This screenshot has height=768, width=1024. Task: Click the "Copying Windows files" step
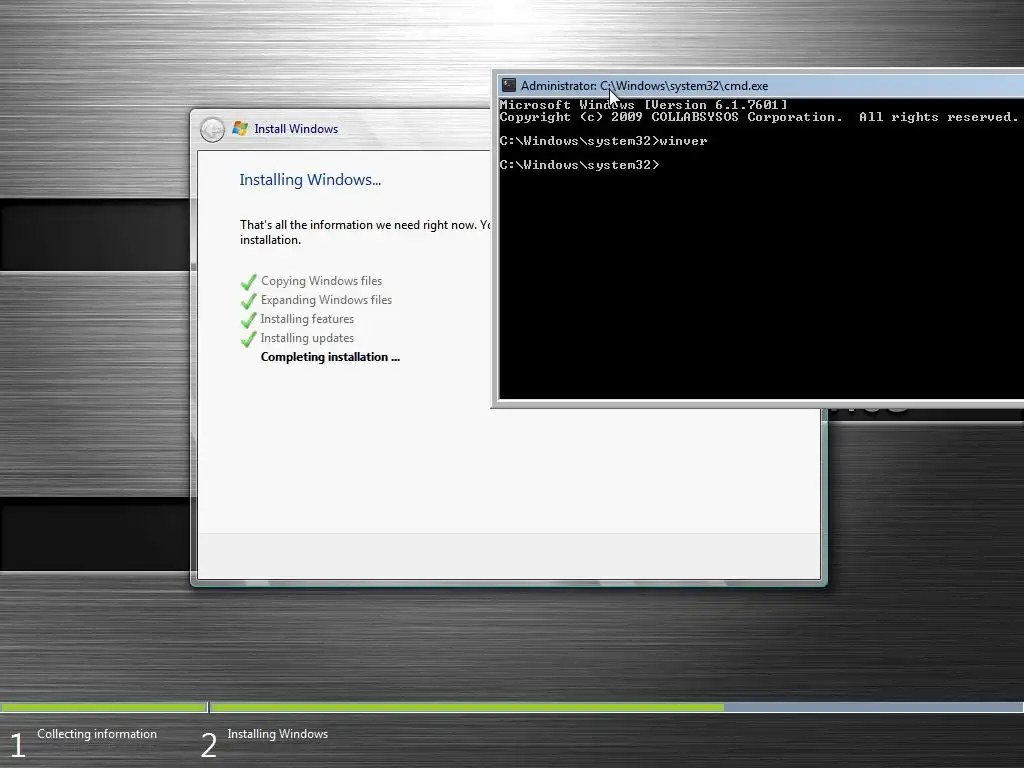(321, 281)
